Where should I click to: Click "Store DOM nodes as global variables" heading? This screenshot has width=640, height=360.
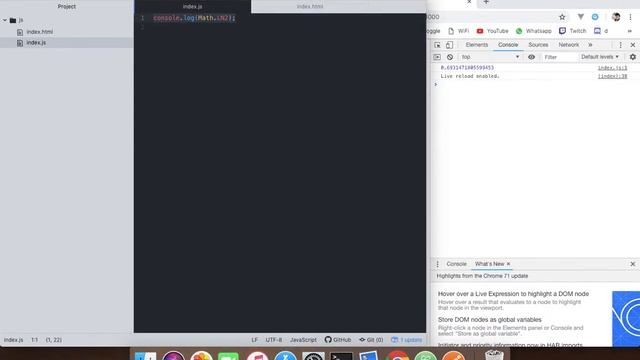(x=489, y=320)
